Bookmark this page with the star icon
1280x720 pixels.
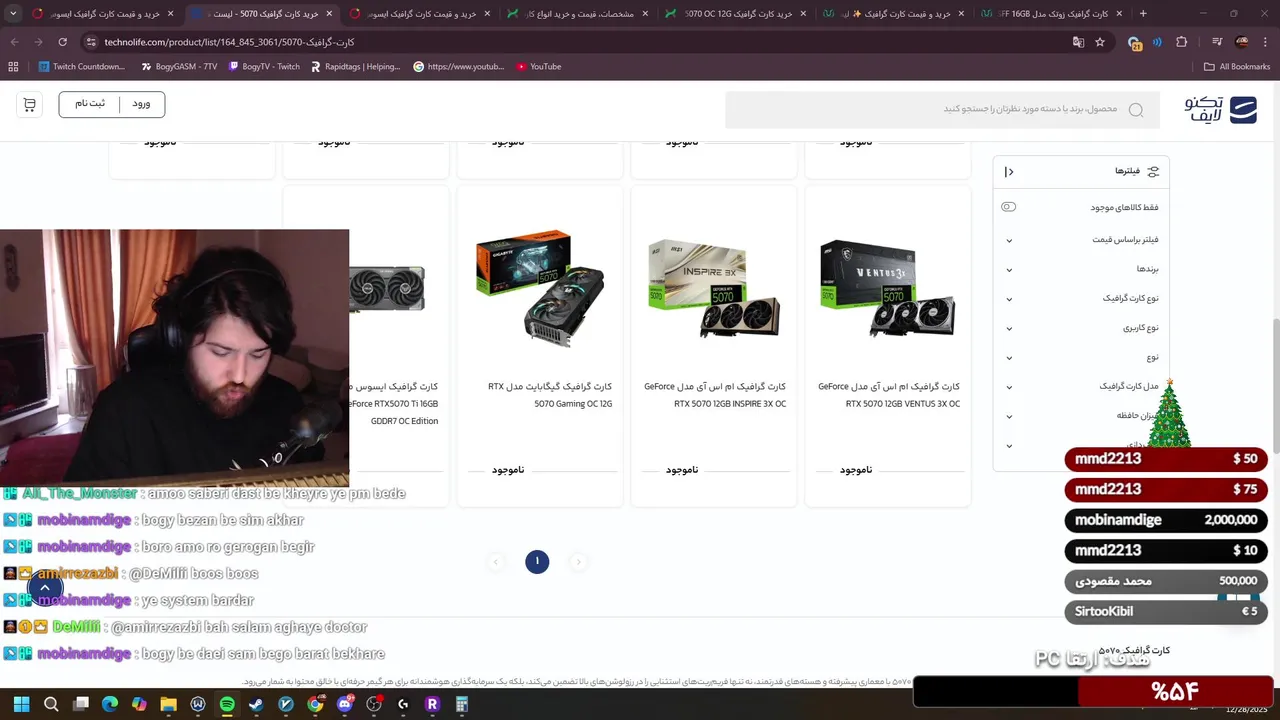1100,42
